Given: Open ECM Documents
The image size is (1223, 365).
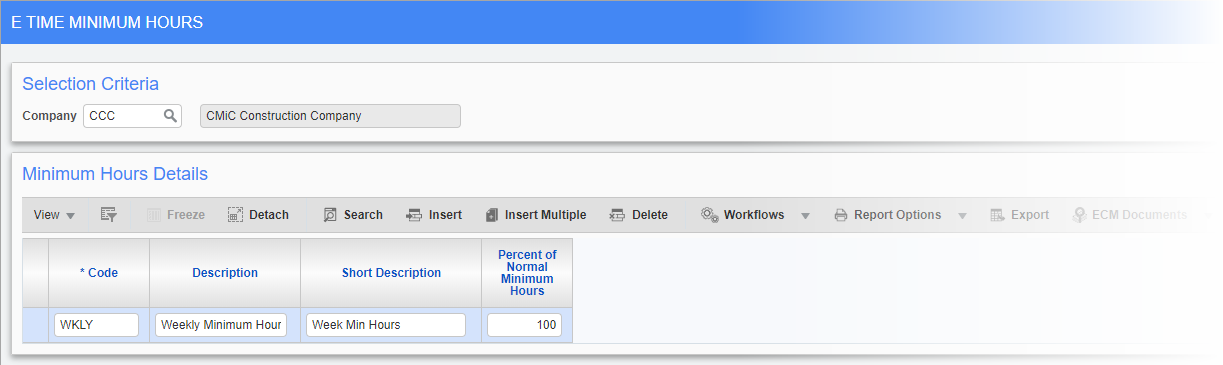Looking at the screenshot, I should click(1129, 215).
